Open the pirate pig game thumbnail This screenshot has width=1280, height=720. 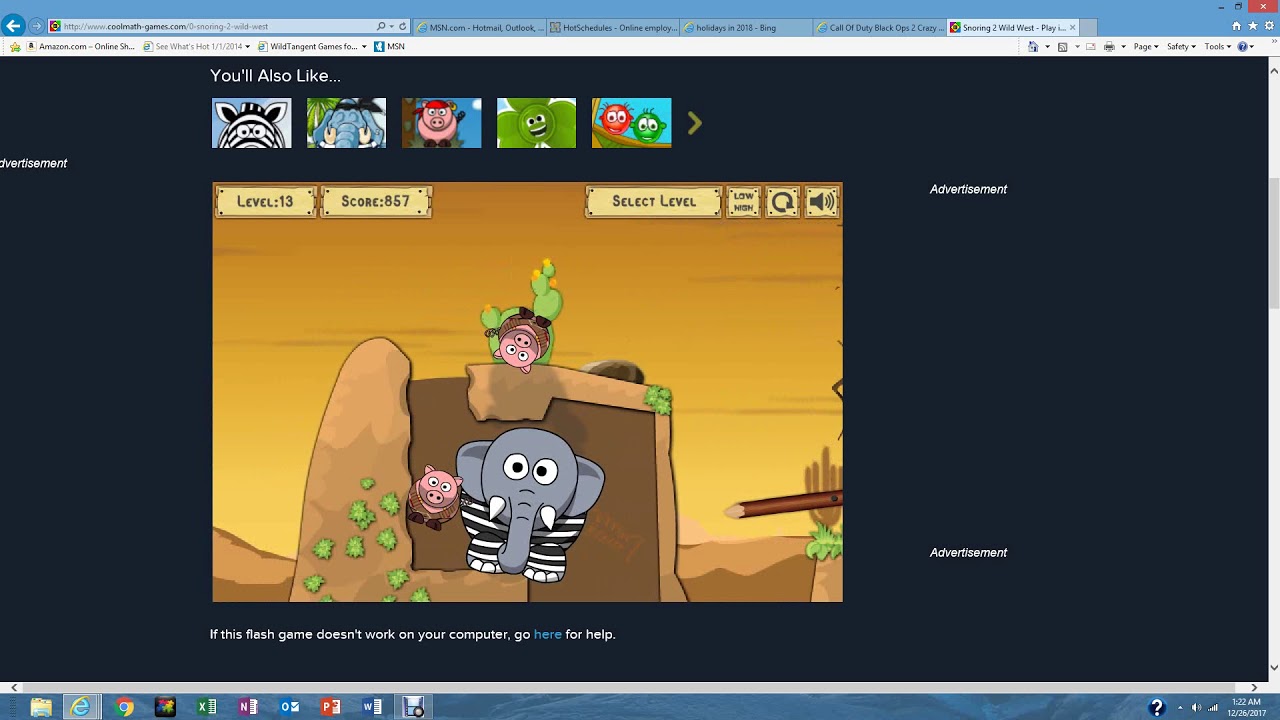pyautogui.click(x=441, y=123)
